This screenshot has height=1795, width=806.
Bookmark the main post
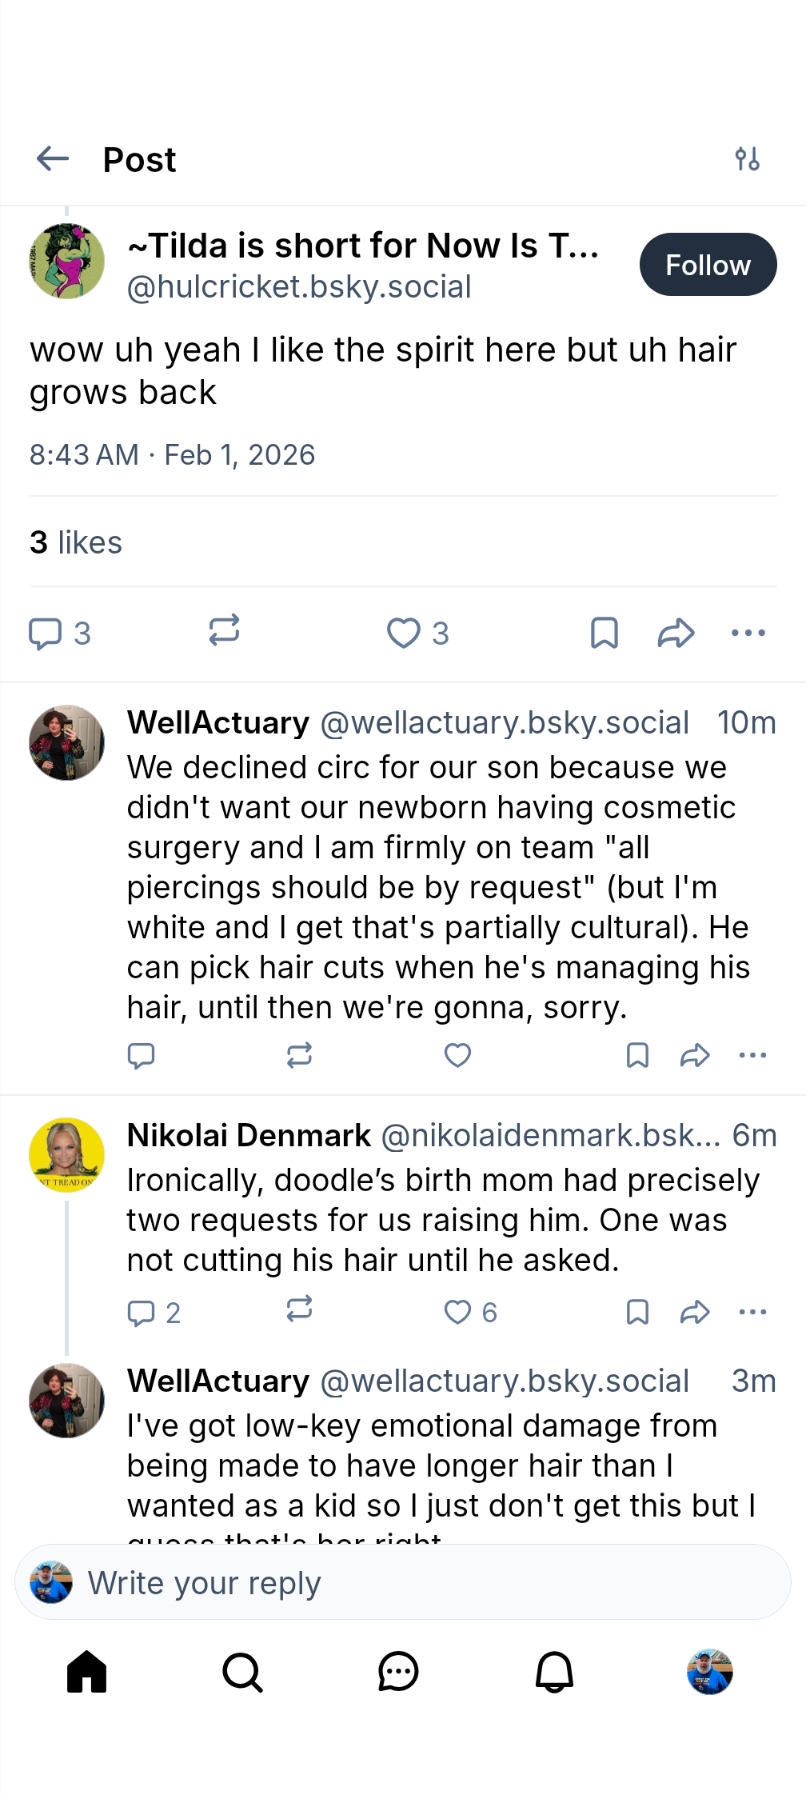click(604, 633)
